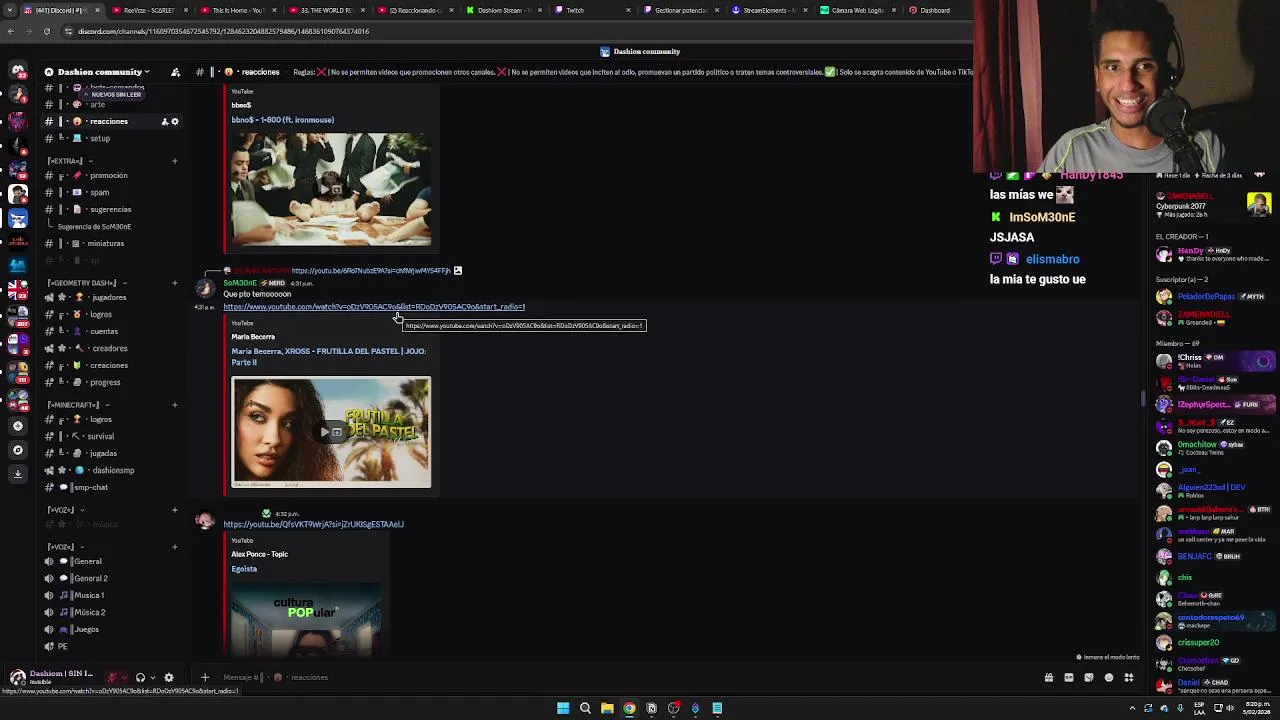This screenshot has width=1280, height=720.
Task: Open user settings gear
Action: point(169,677)
